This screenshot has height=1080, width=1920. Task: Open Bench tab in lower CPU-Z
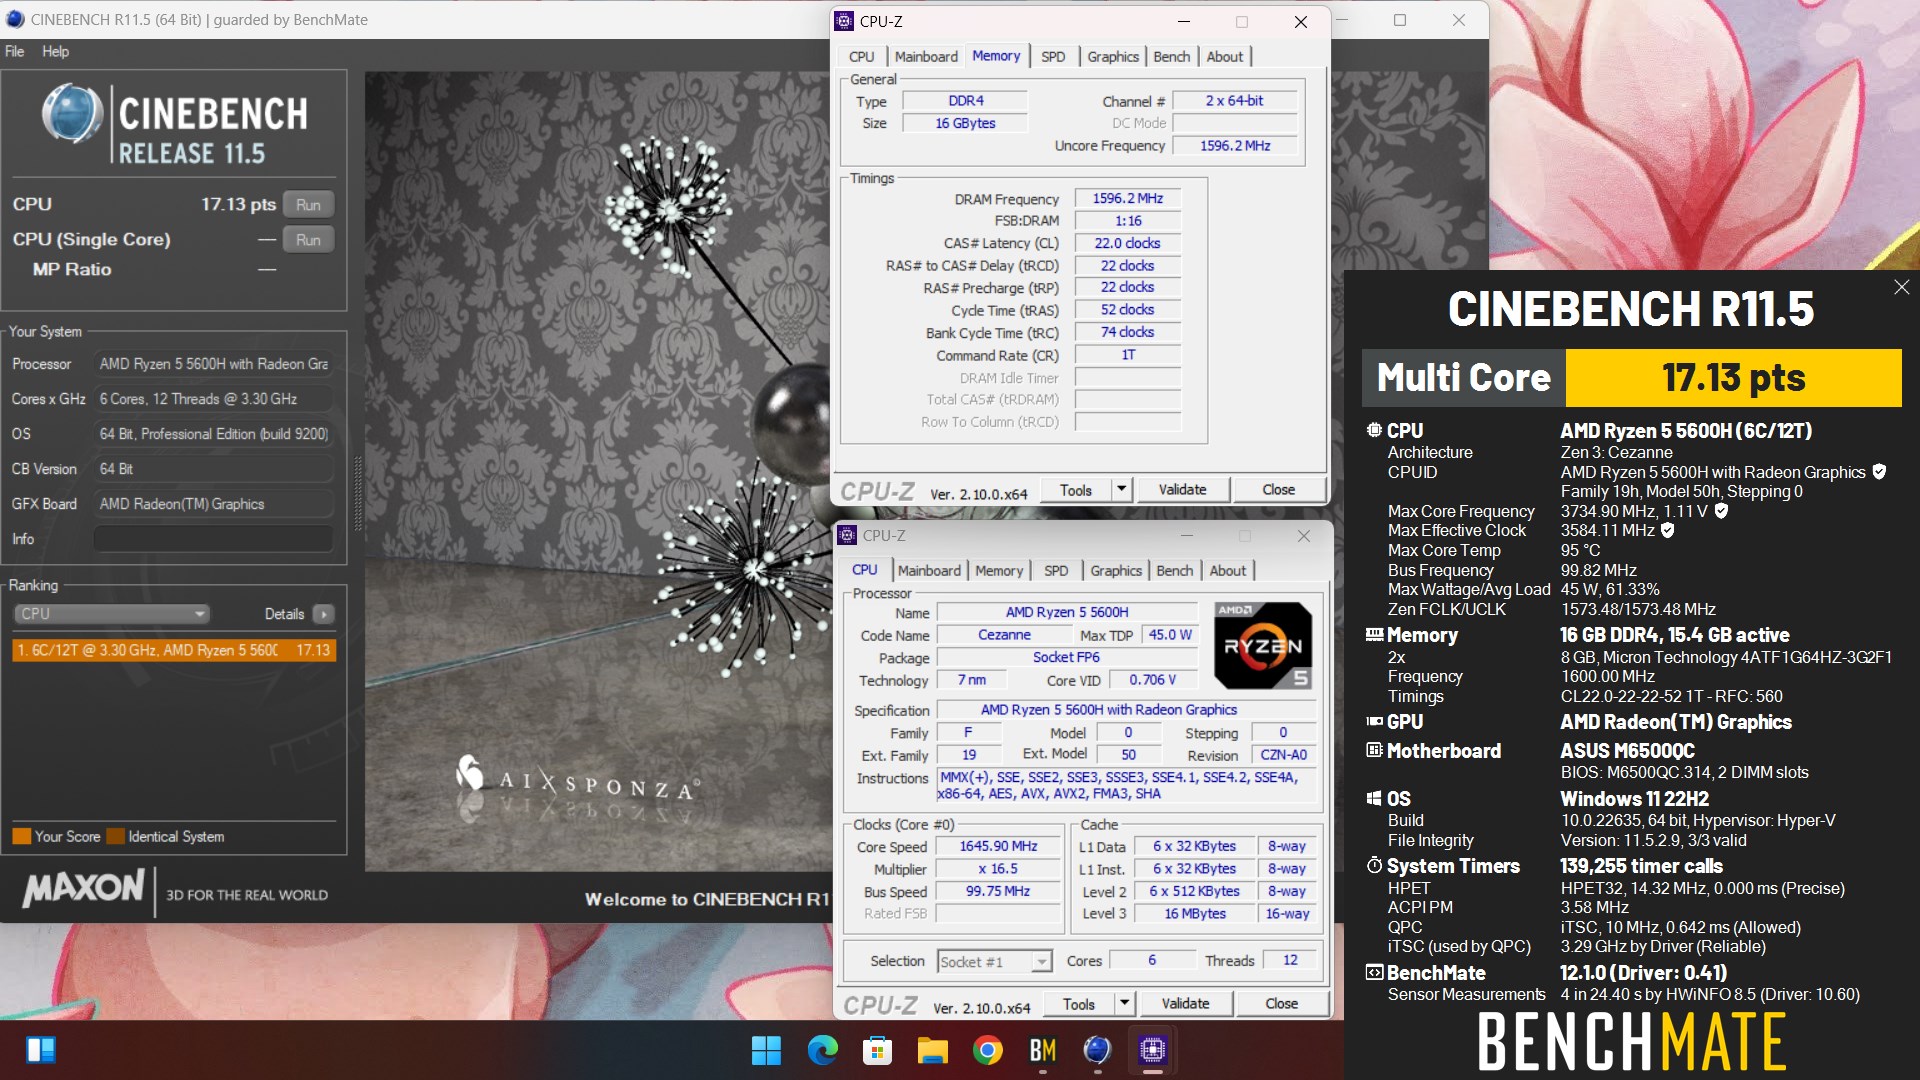click(x=1174, y=570)
